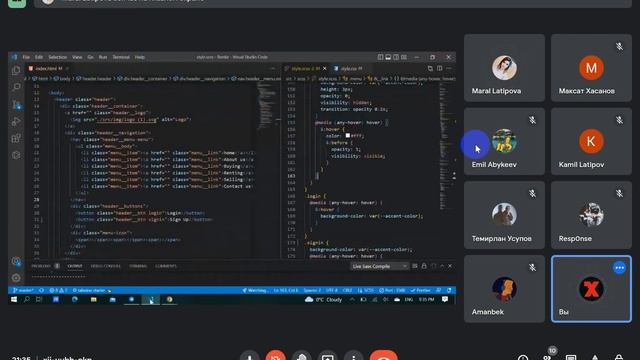Select Kamil Latipov participant tile
Screen dimensions: 640x360
coord(591,142)
